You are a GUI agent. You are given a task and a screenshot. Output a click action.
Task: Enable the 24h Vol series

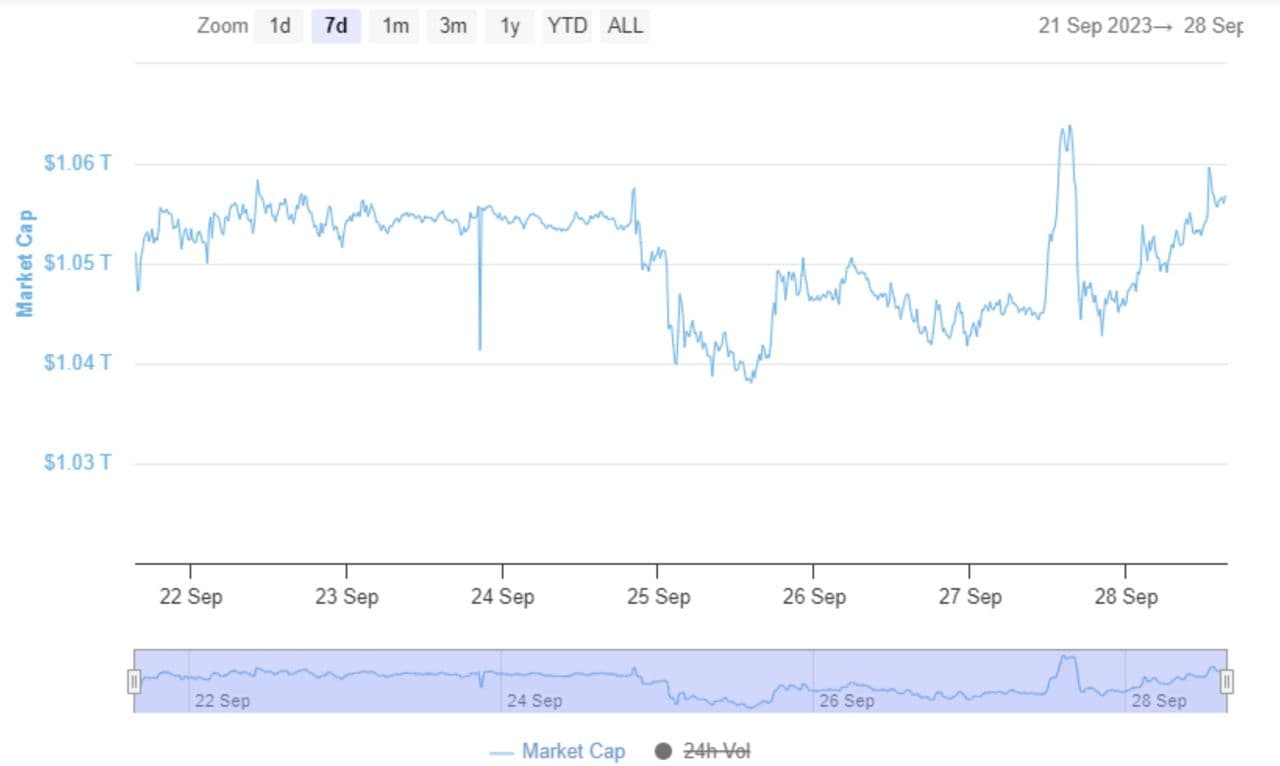(x=716, y=751)
